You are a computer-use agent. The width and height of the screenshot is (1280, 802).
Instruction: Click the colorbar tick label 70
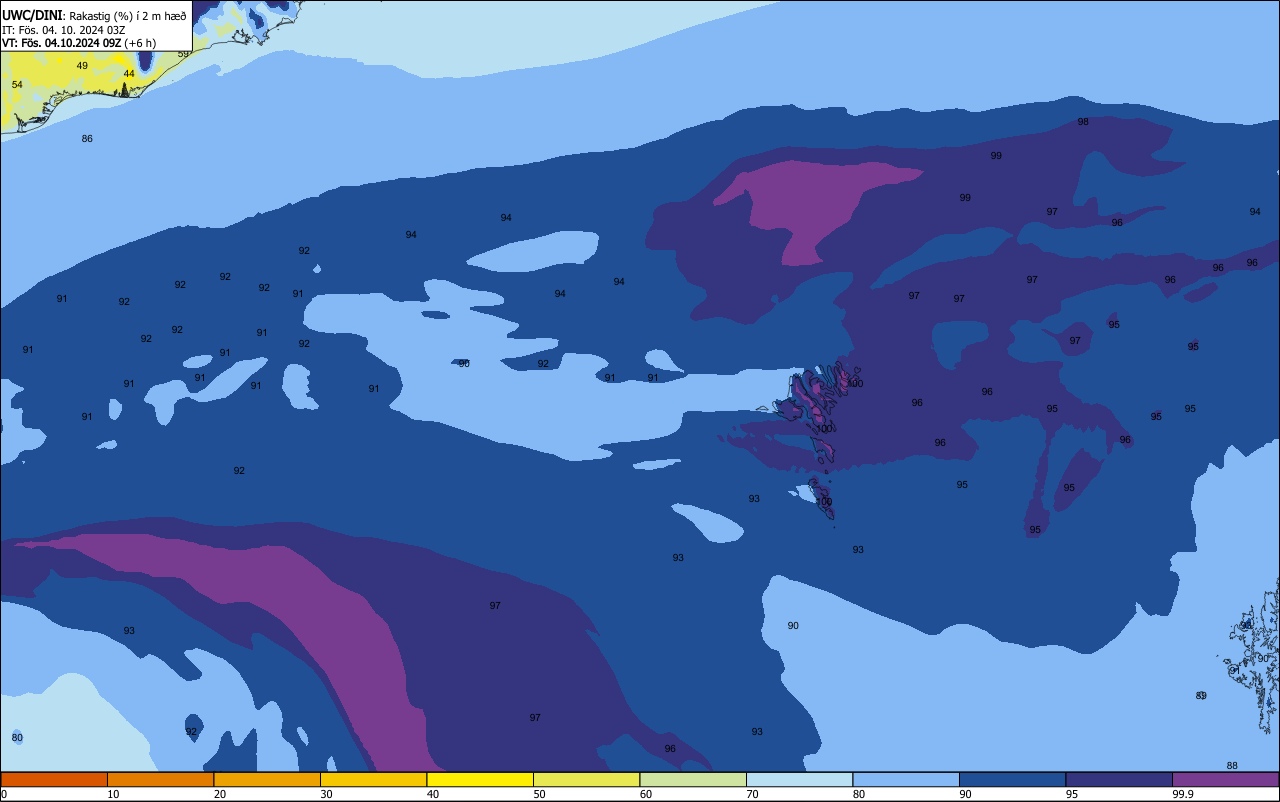(752, 794)
